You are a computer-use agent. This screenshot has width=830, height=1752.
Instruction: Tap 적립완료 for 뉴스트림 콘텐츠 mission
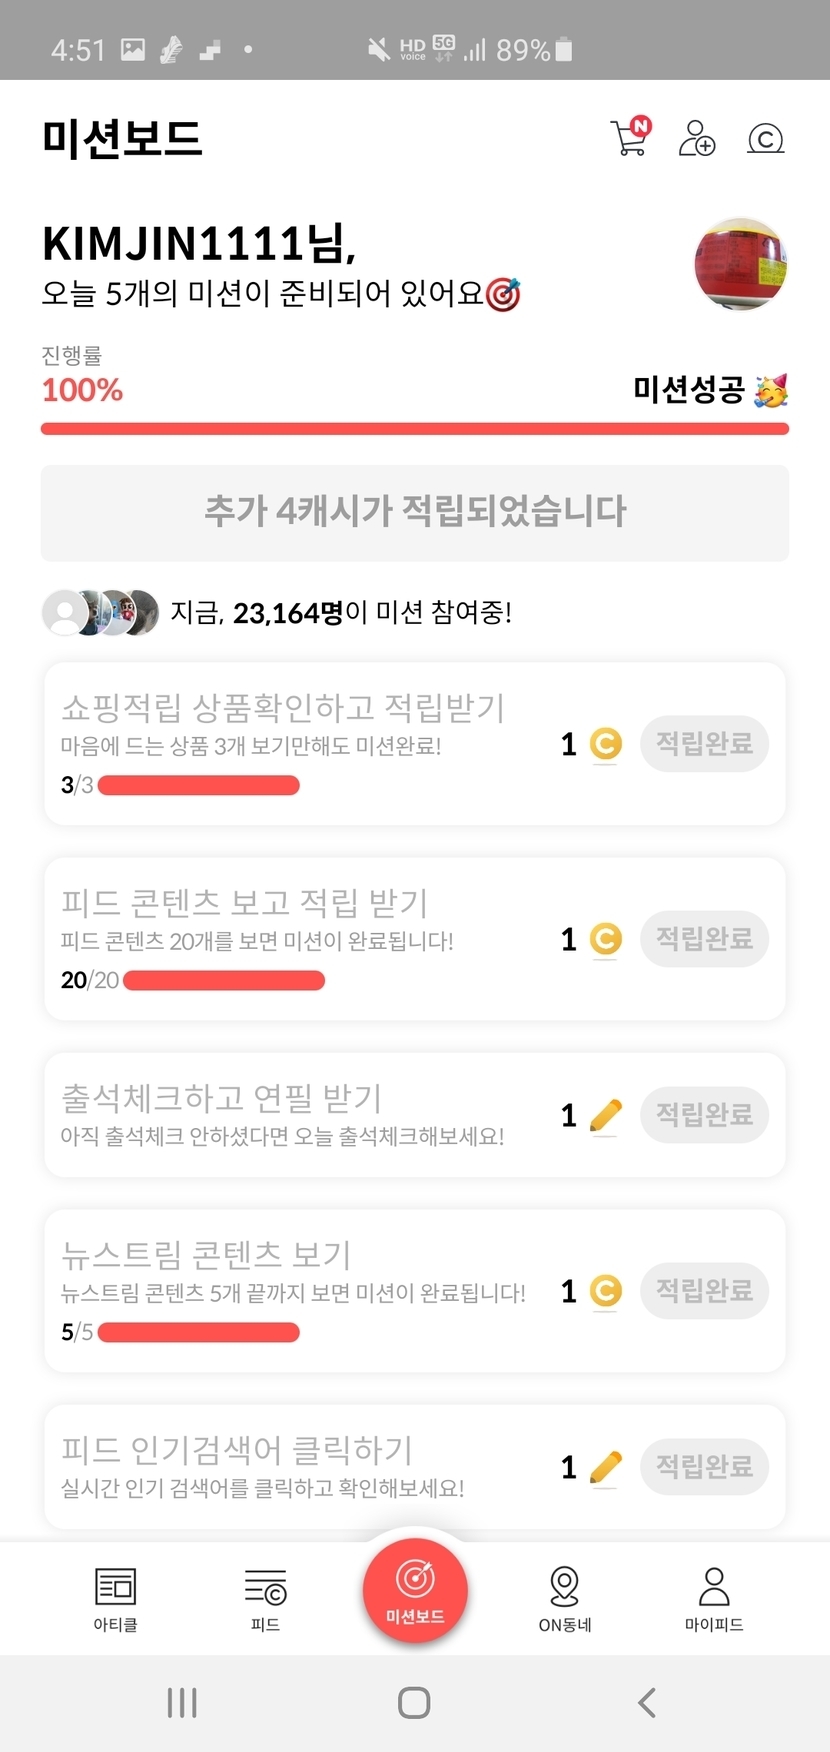[704, 1291]
